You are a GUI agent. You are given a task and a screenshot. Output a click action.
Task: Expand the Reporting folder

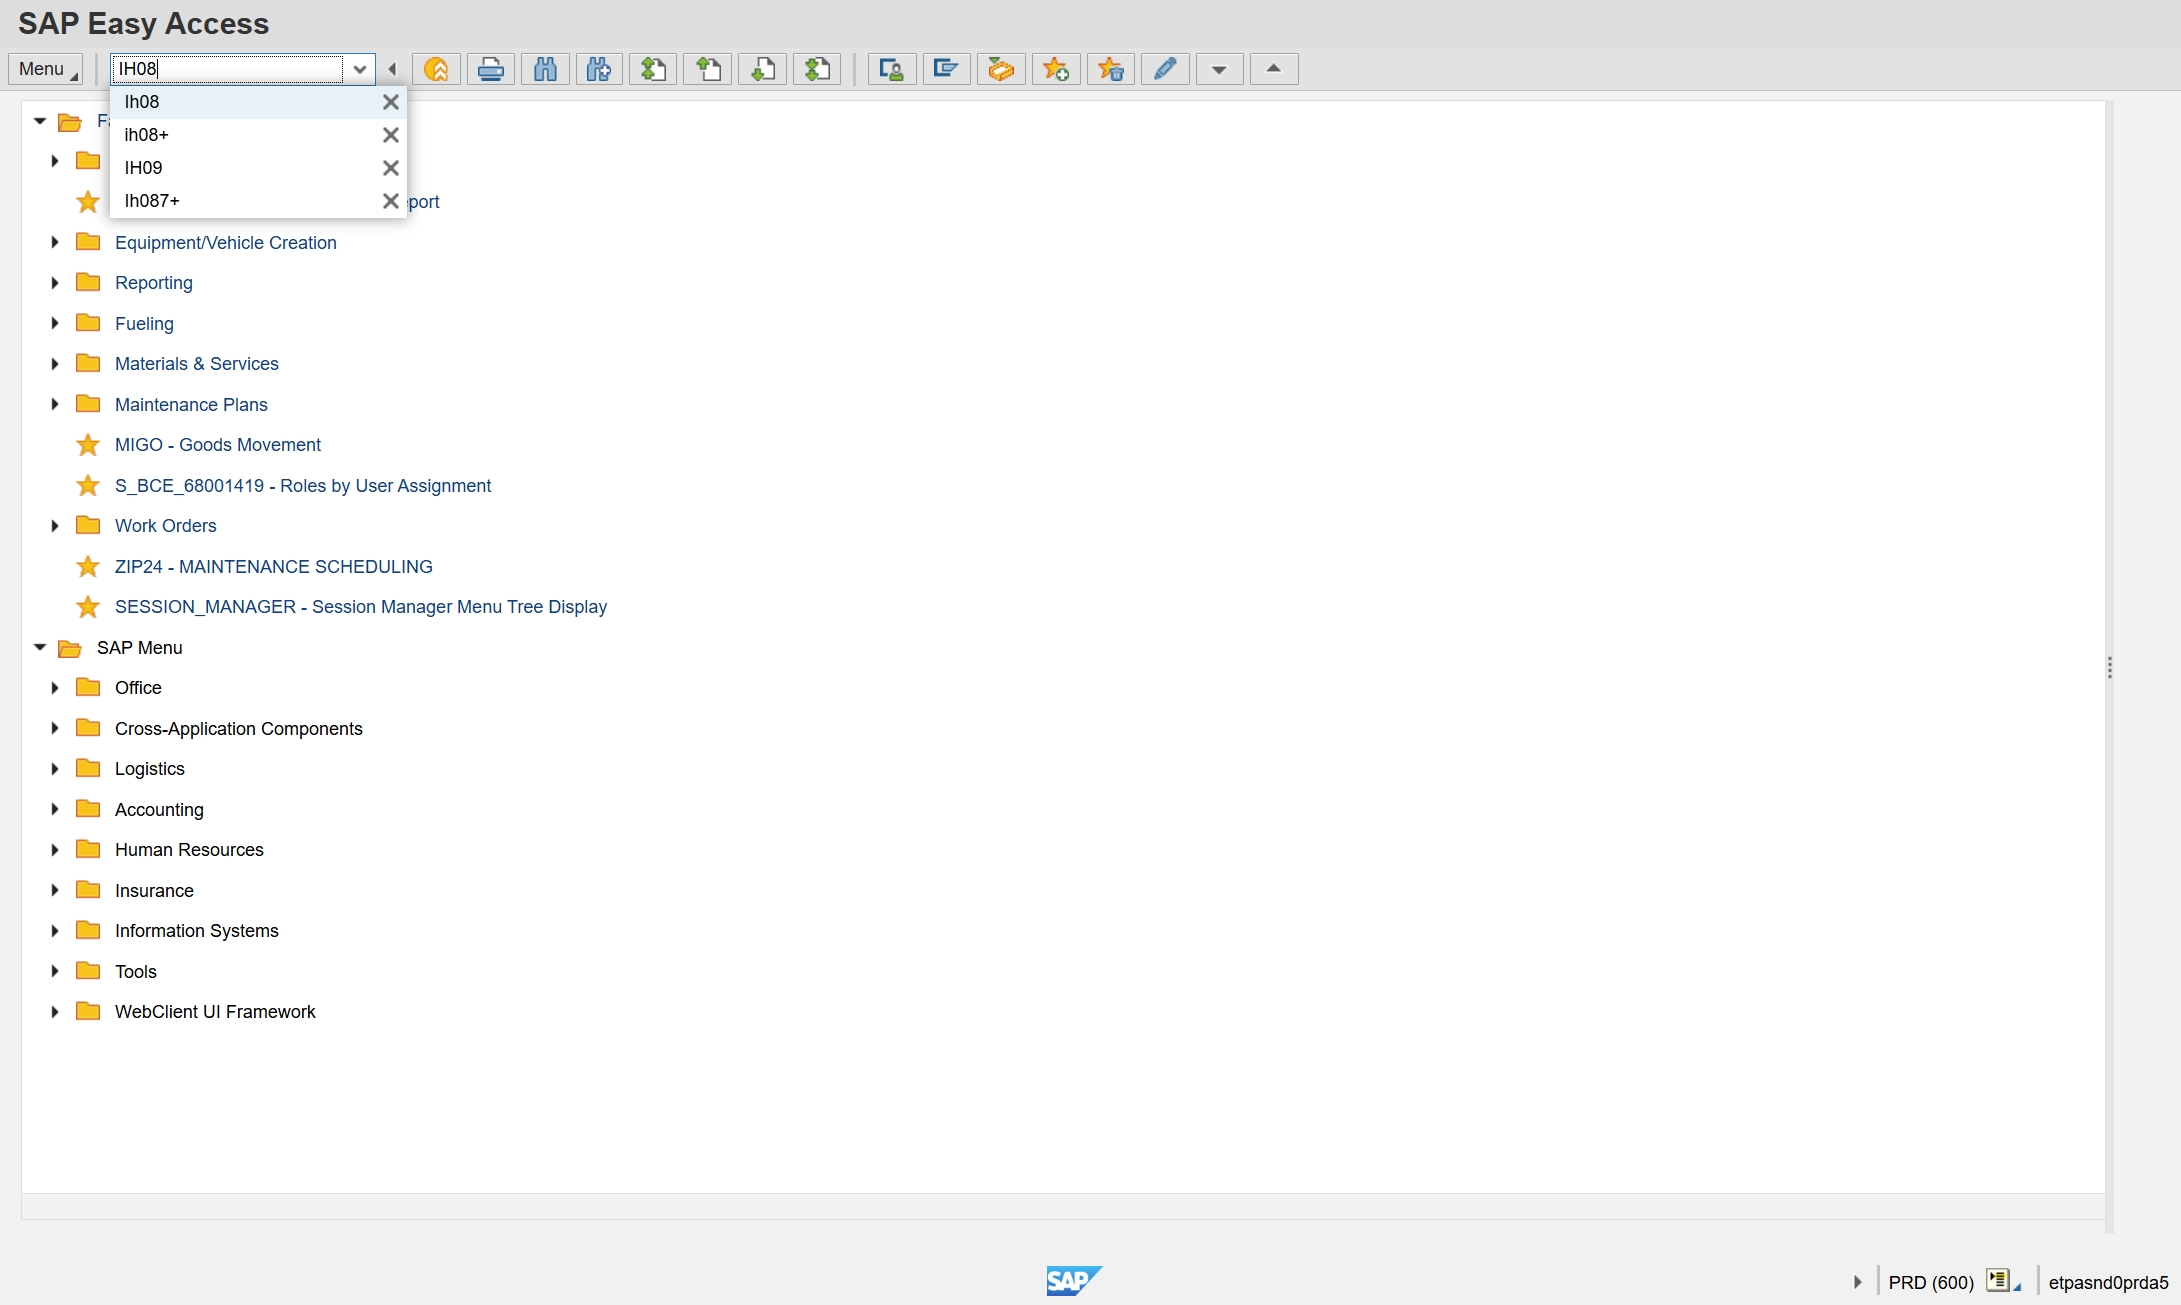tap(55, 283)
